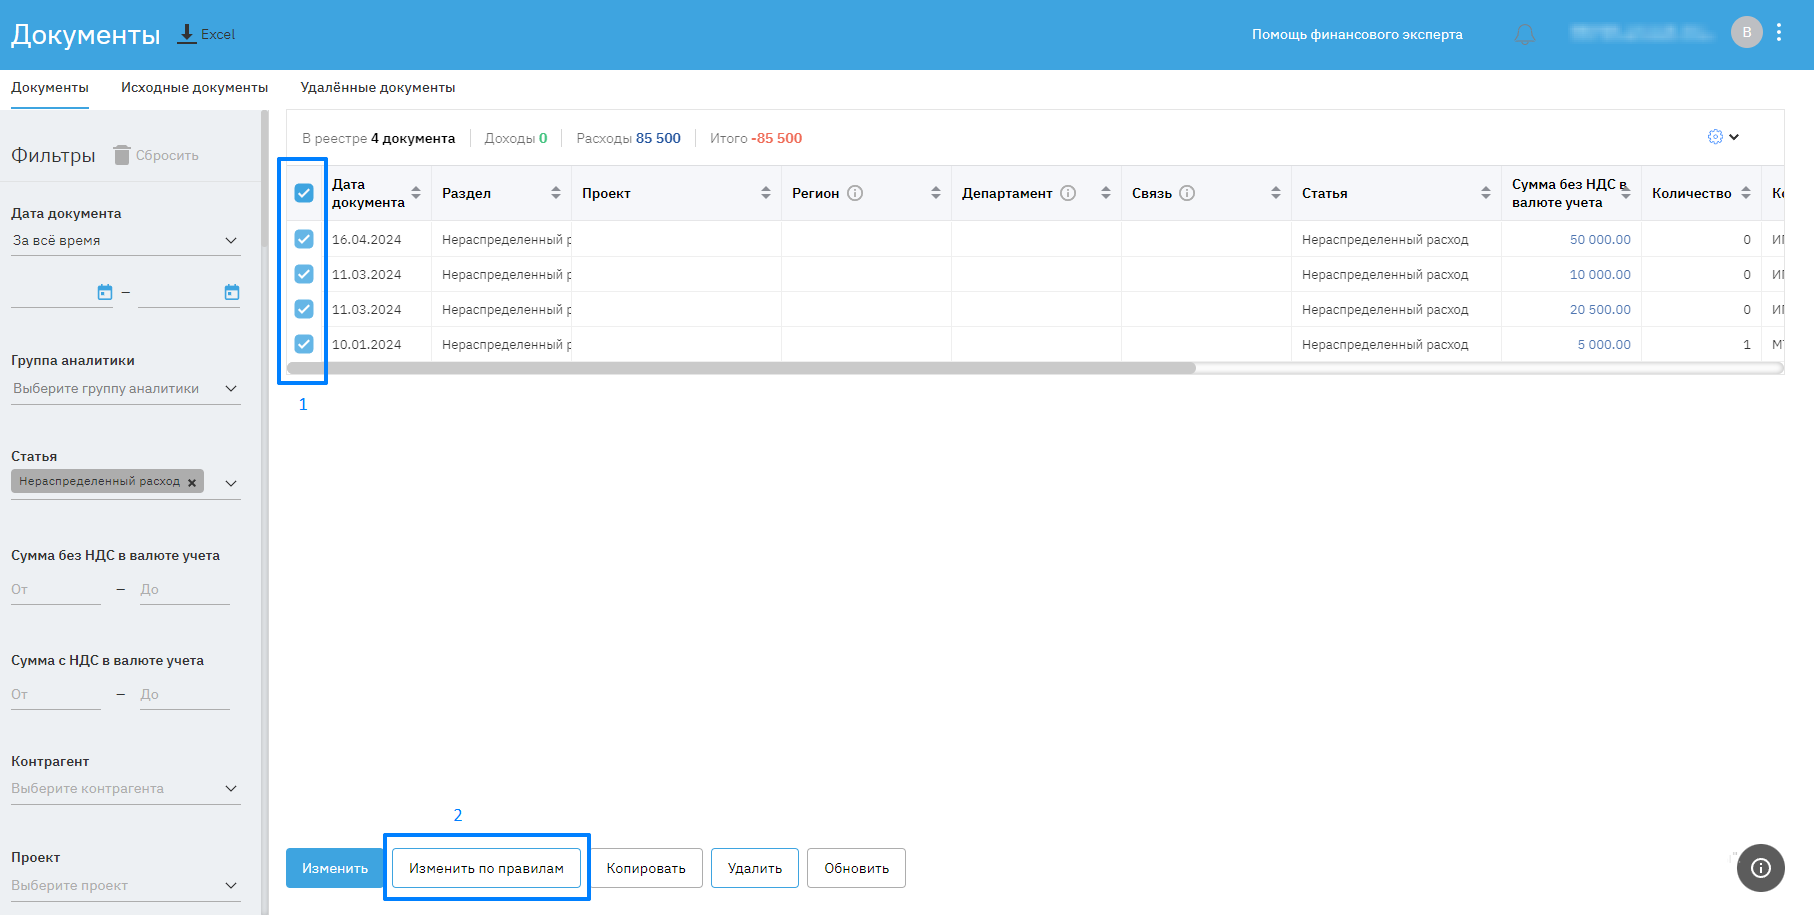
Task: Open the three-dot user menu
Action: pyautogui.click(x=1779, y=33)
